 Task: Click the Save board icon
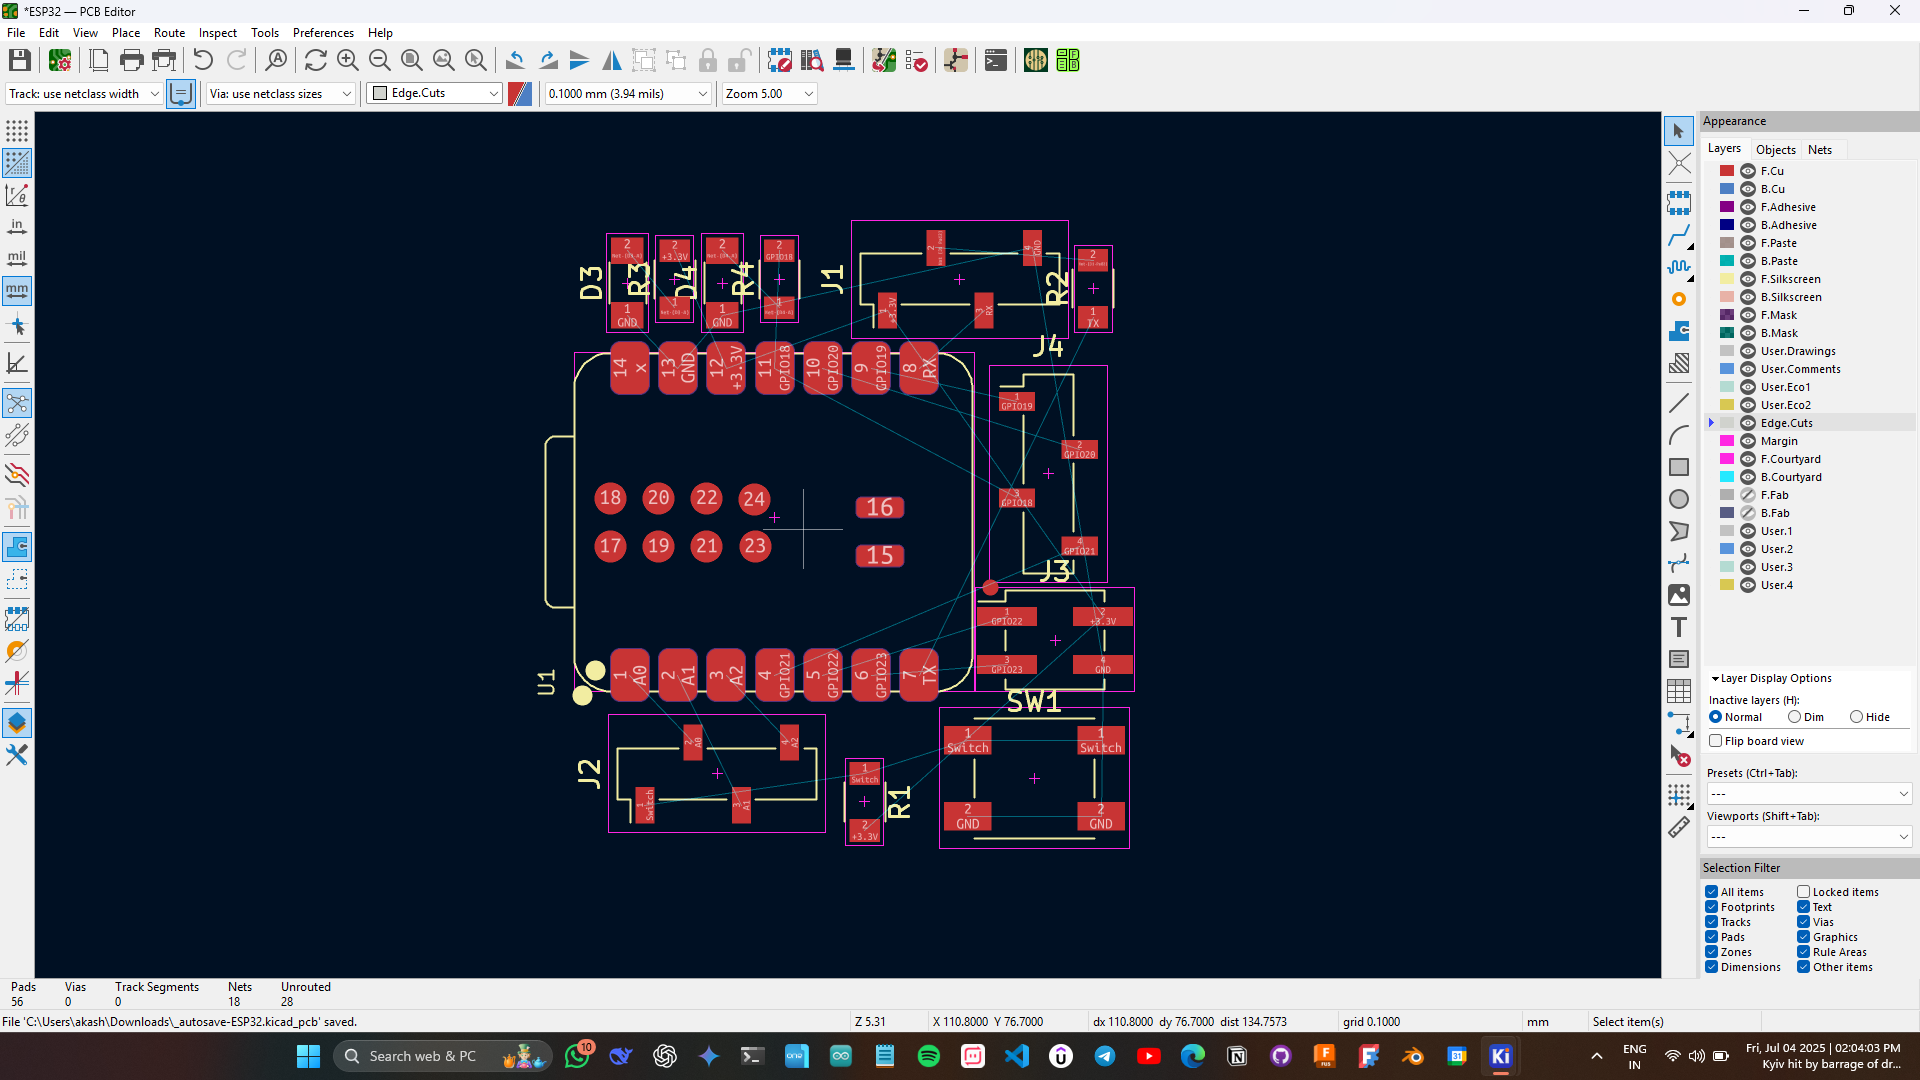click(x=19, y=61)
